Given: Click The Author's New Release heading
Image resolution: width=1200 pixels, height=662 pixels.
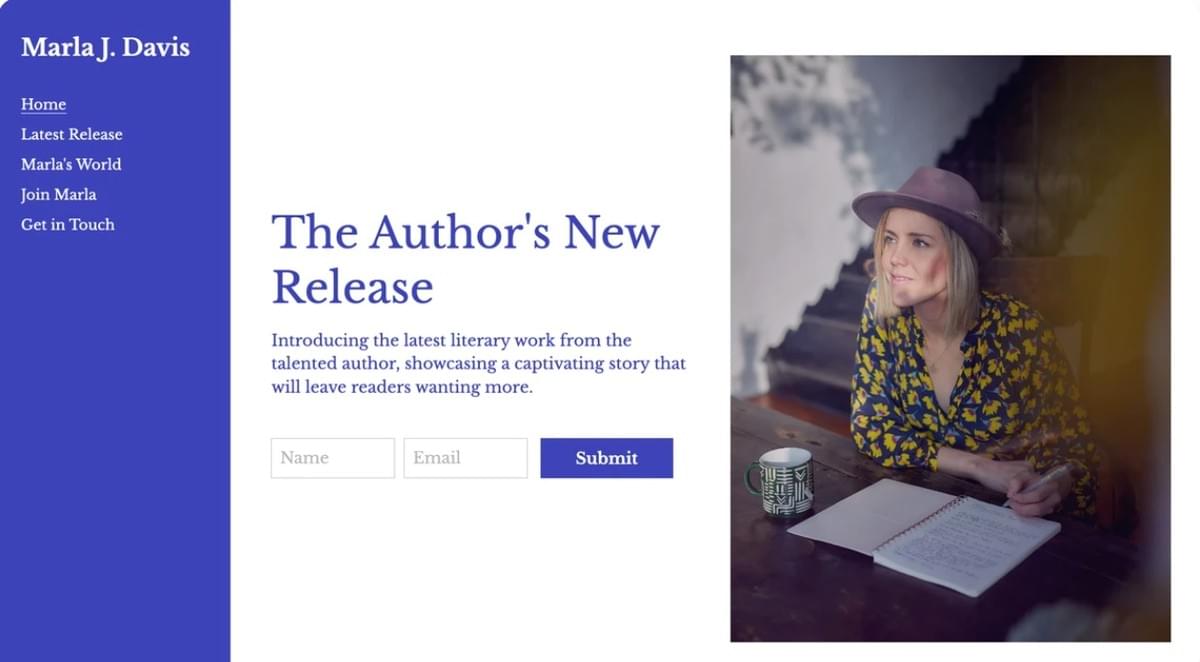Looking at the screenshot, I should pos(466,259).
